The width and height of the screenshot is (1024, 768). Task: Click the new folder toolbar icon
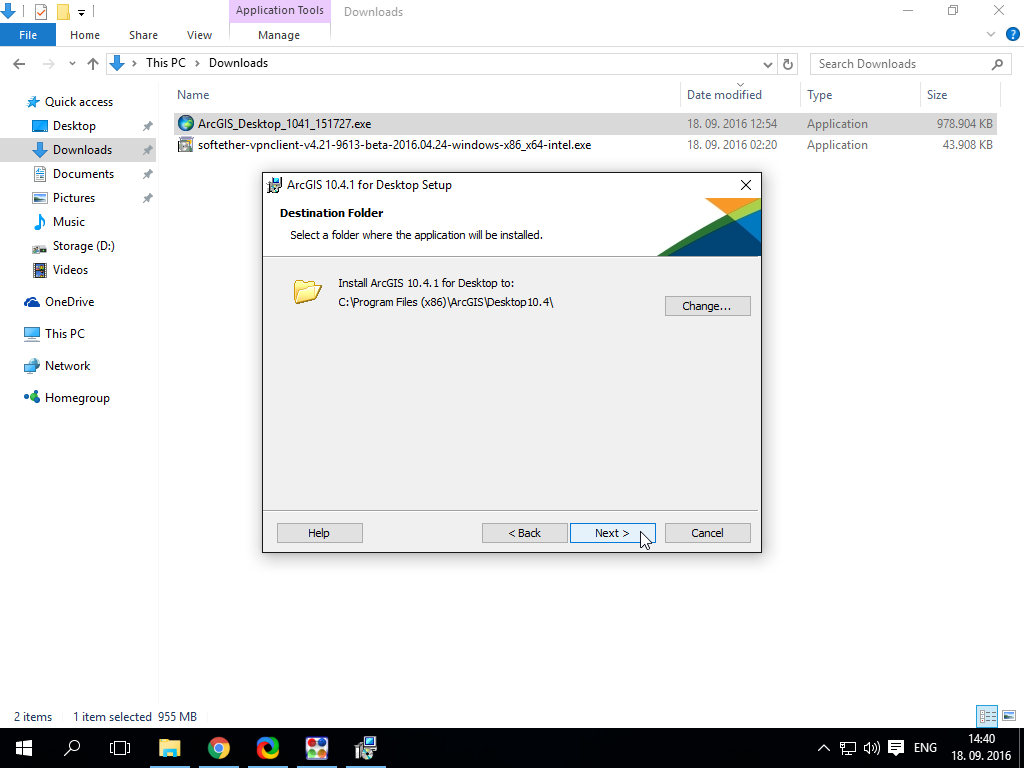point(63,11)
